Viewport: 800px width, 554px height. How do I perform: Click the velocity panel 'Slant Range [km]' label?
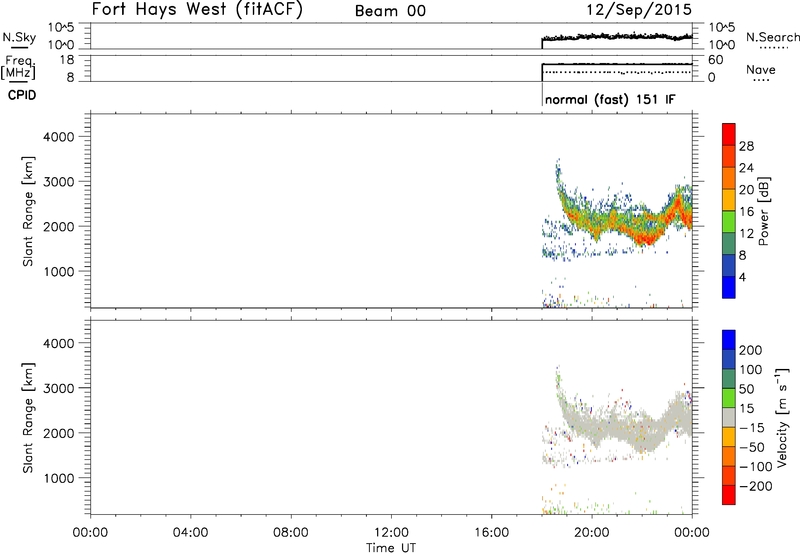coord(28,418)
